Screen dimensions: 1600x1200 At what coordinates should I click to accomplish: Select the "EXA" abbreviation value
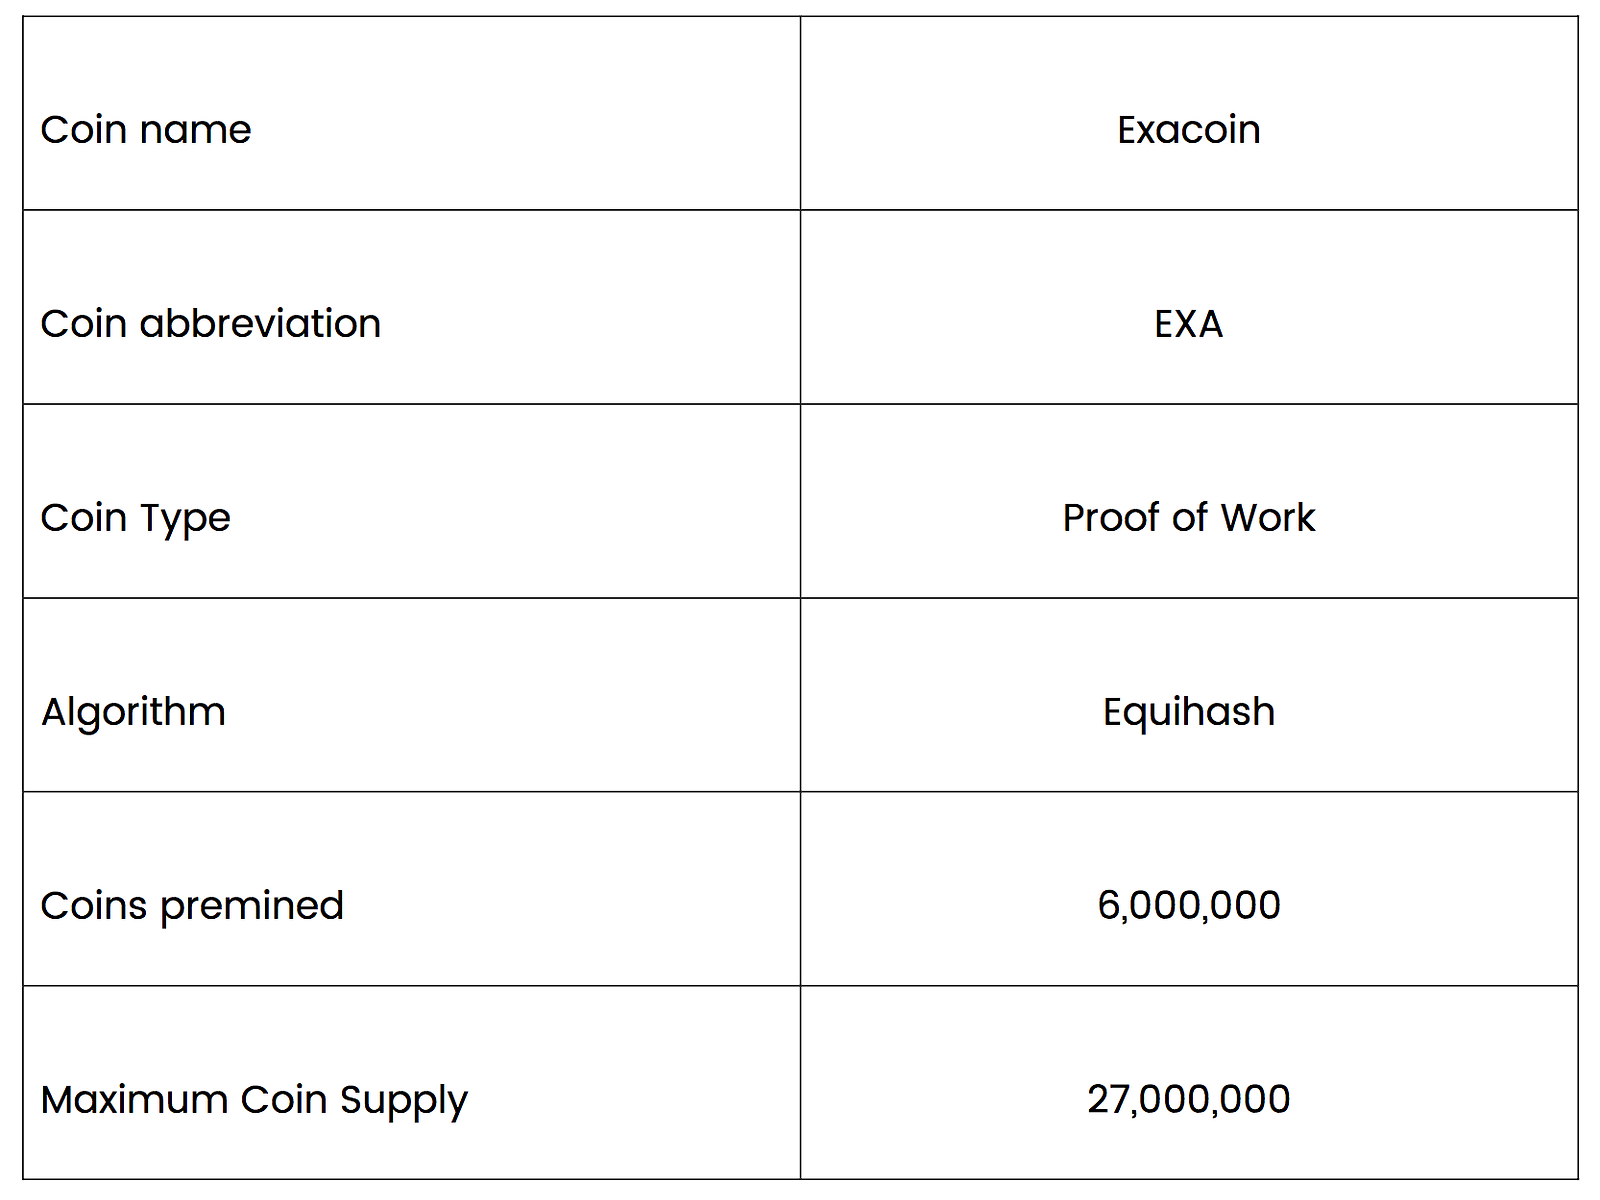click(x=1188, y=324)
